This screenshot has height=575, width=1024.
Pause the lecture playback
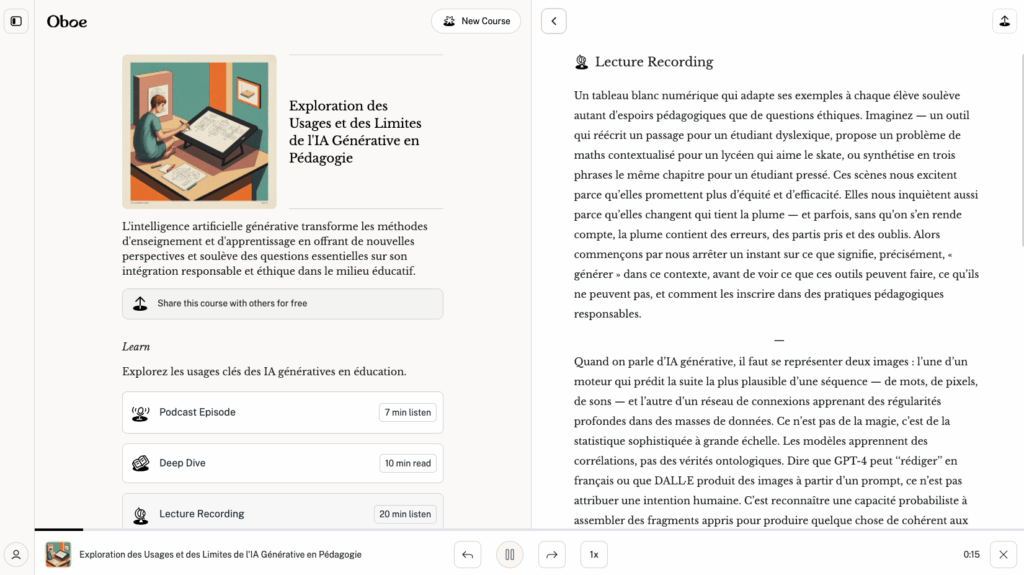point(510,554)
